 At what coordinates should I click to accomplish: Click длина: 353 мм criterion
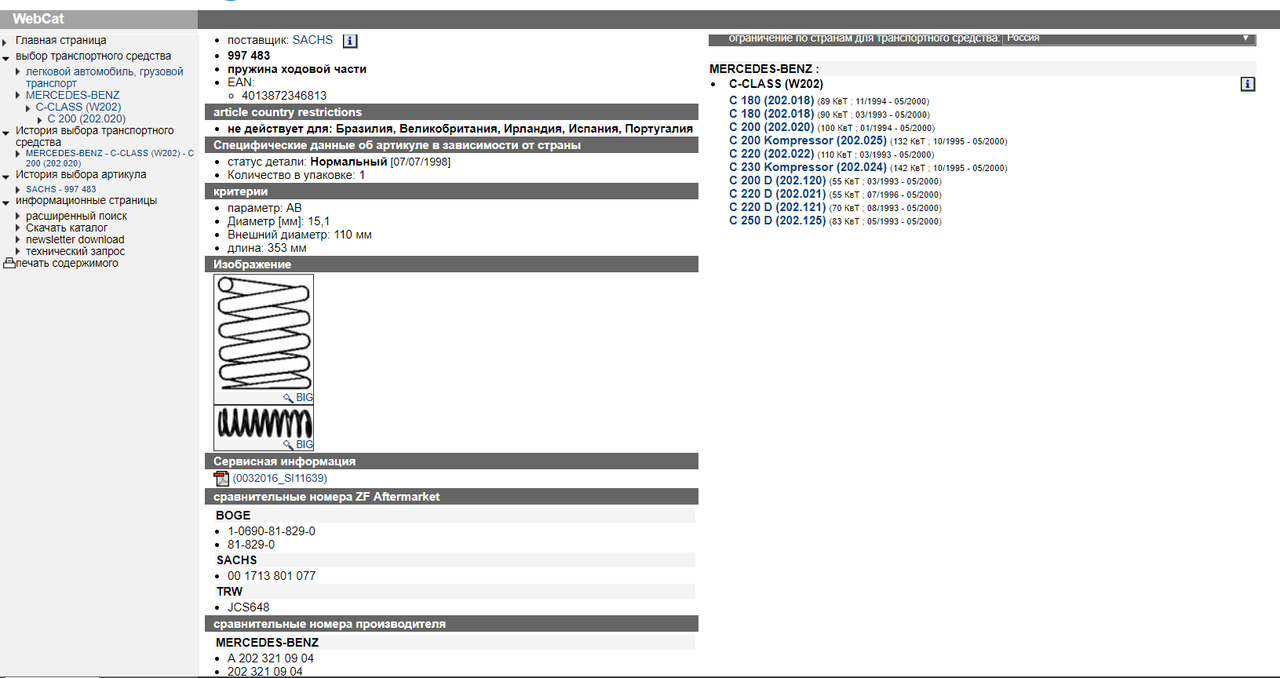[267, 248]
